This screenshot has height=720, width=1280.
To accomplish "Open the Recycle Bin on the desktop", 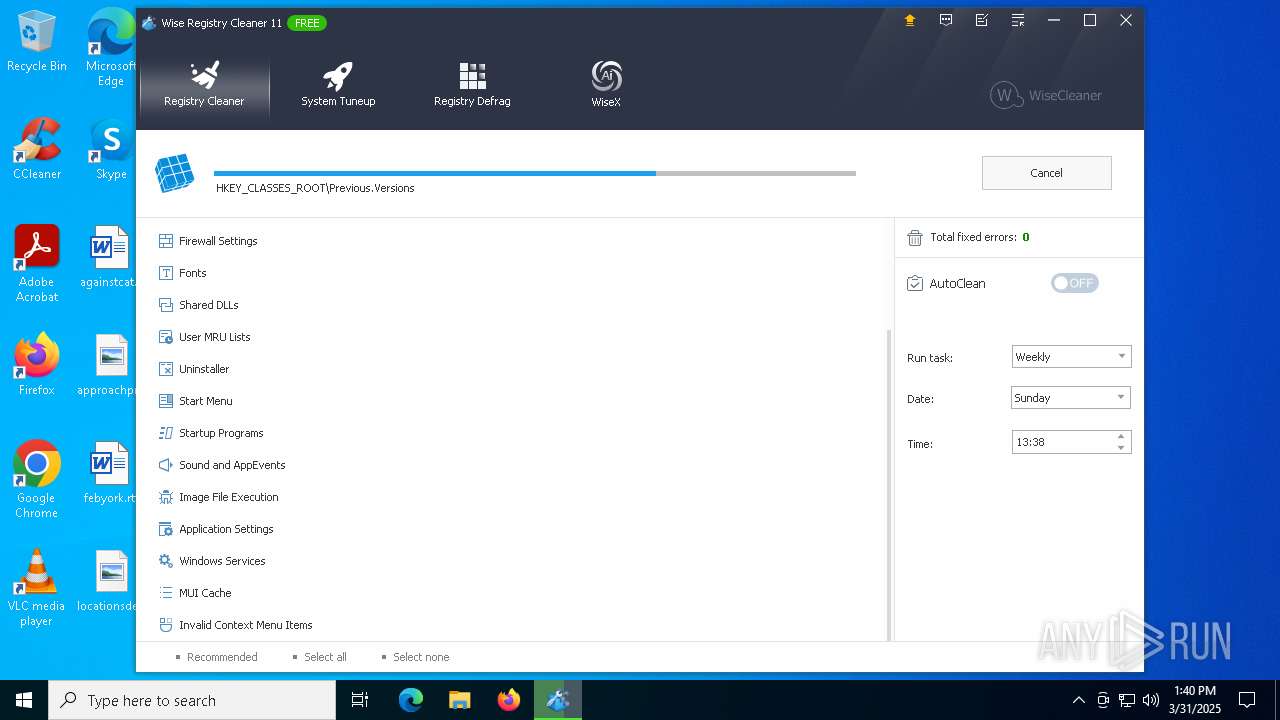I will click(x=37, y=42).
